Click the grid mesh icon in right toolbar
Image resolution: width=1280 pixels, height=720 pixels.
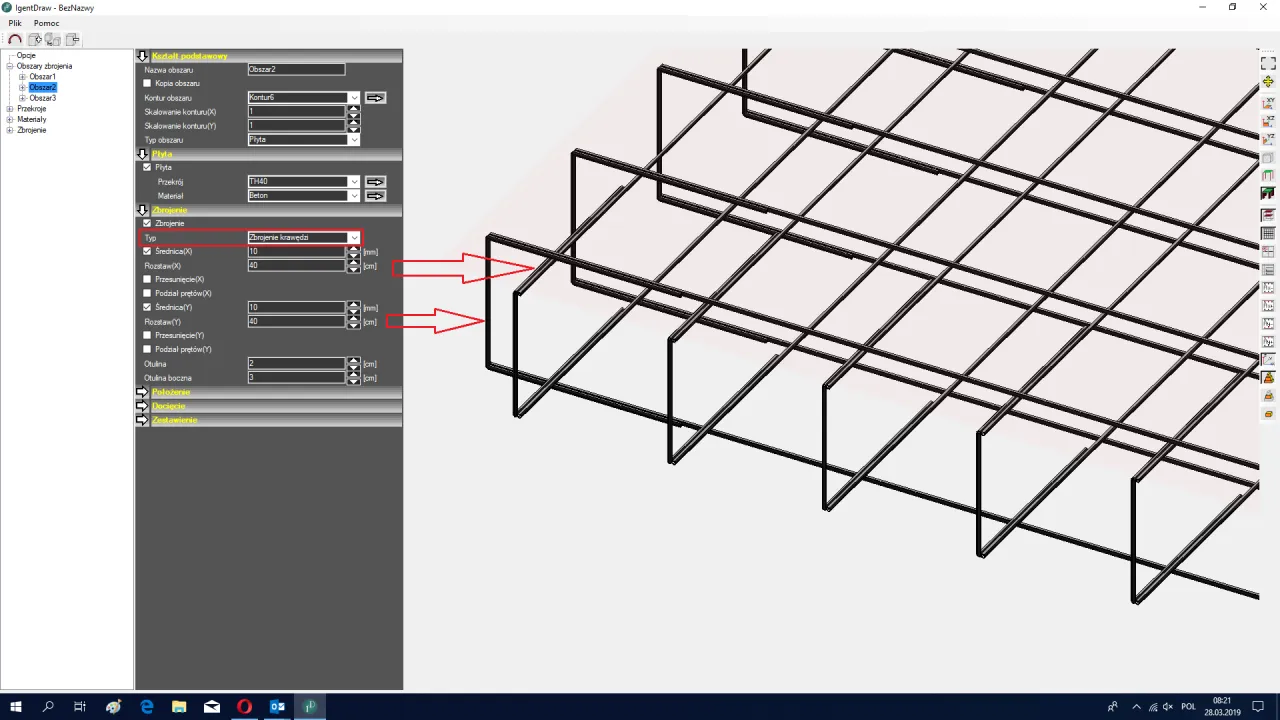click(1268, 233)
